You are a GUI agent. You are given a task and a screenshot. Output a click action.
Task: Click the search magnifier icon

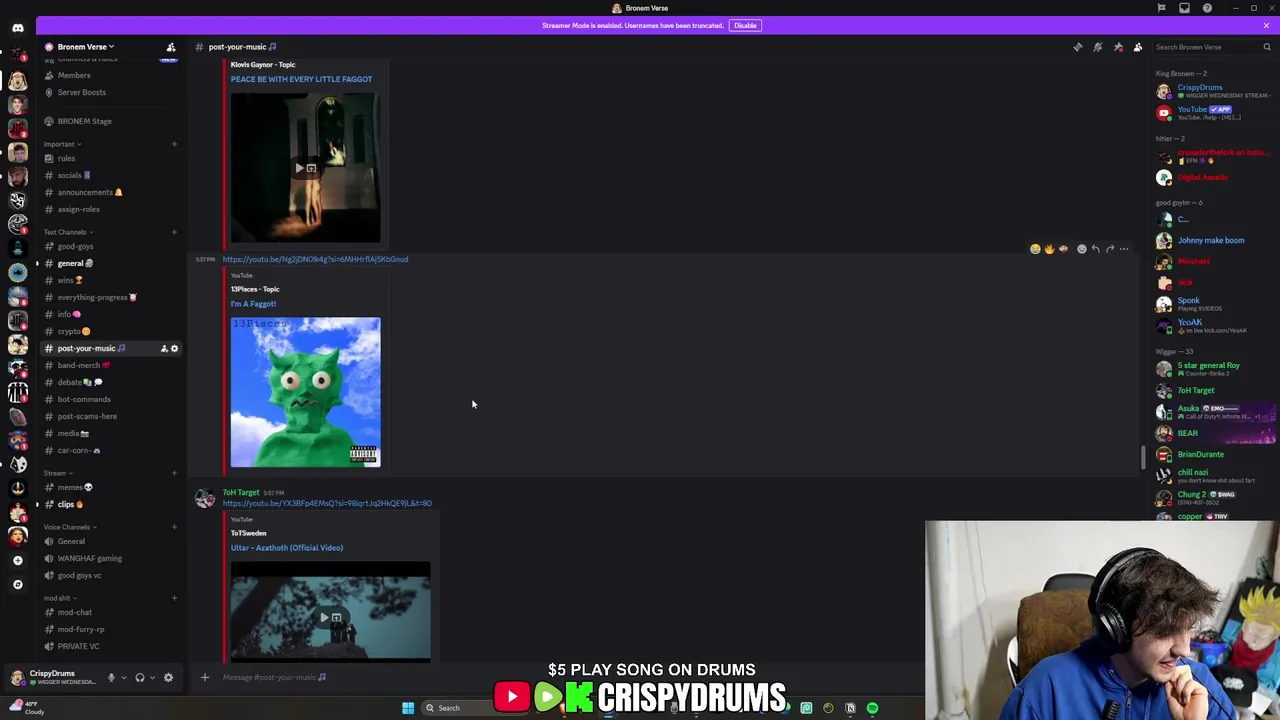click(x=1266, y=47)
